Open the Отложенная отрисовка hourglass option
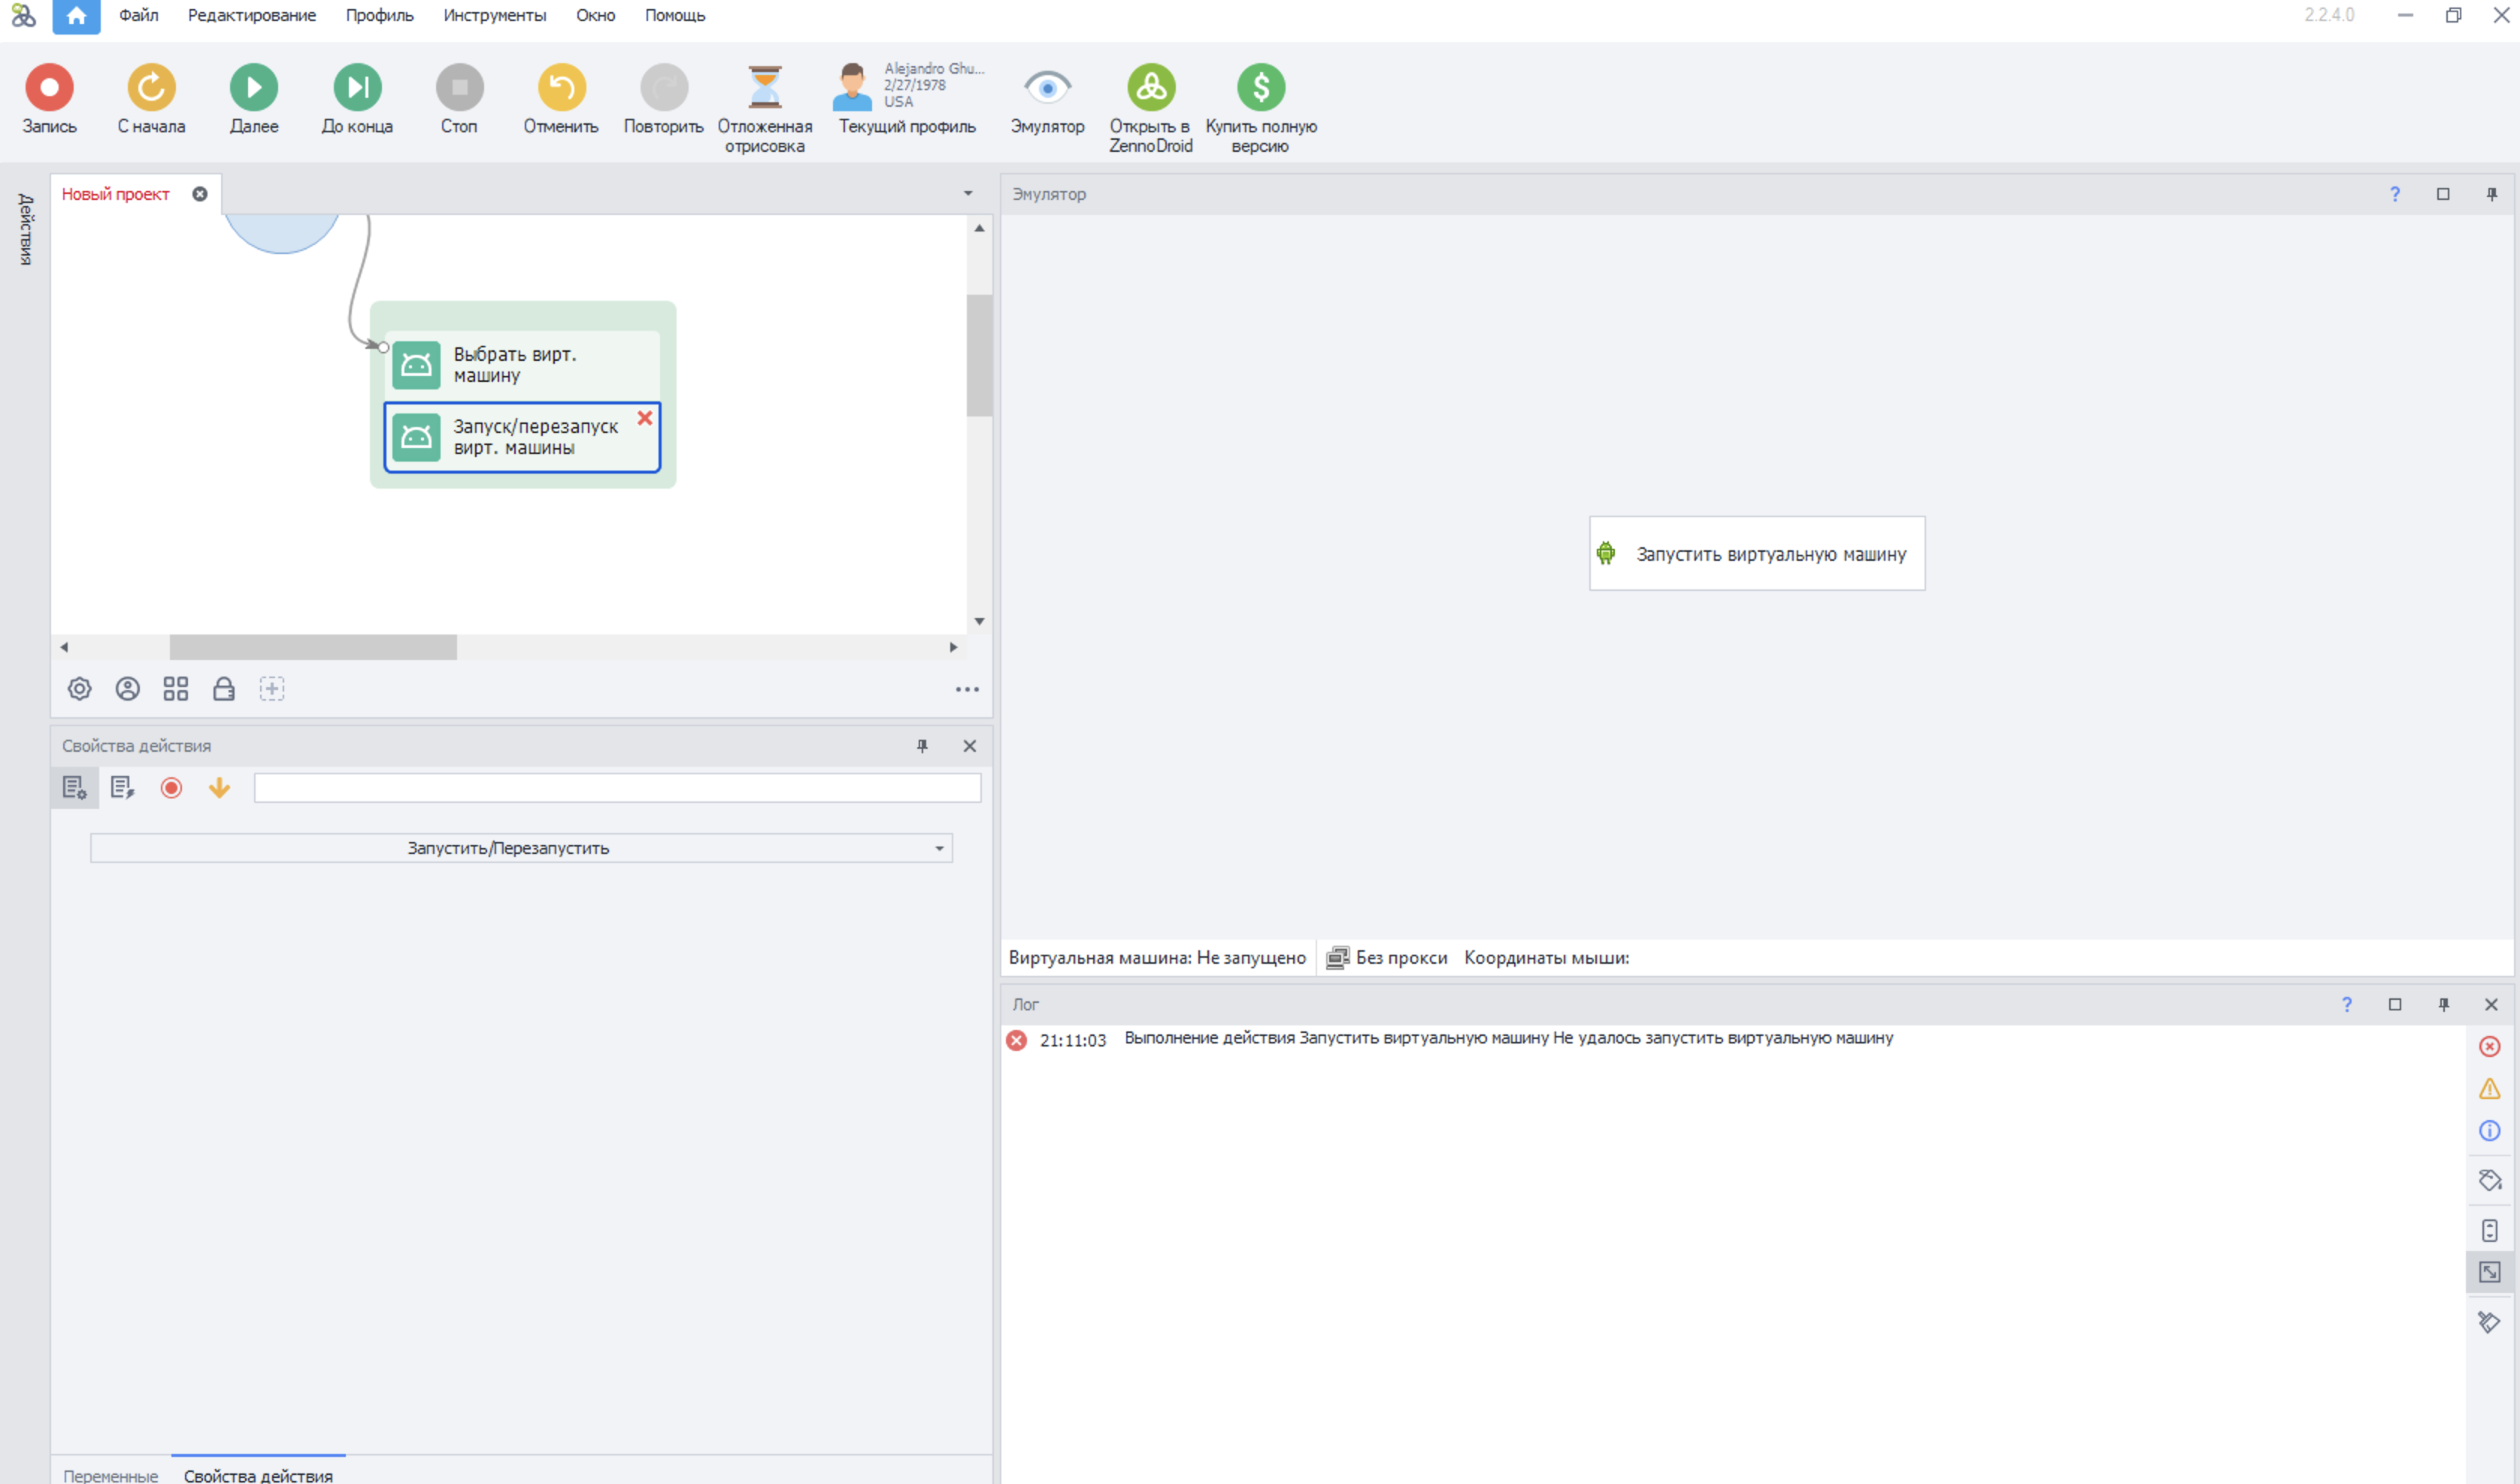2520x1484 pixels. 764,88
